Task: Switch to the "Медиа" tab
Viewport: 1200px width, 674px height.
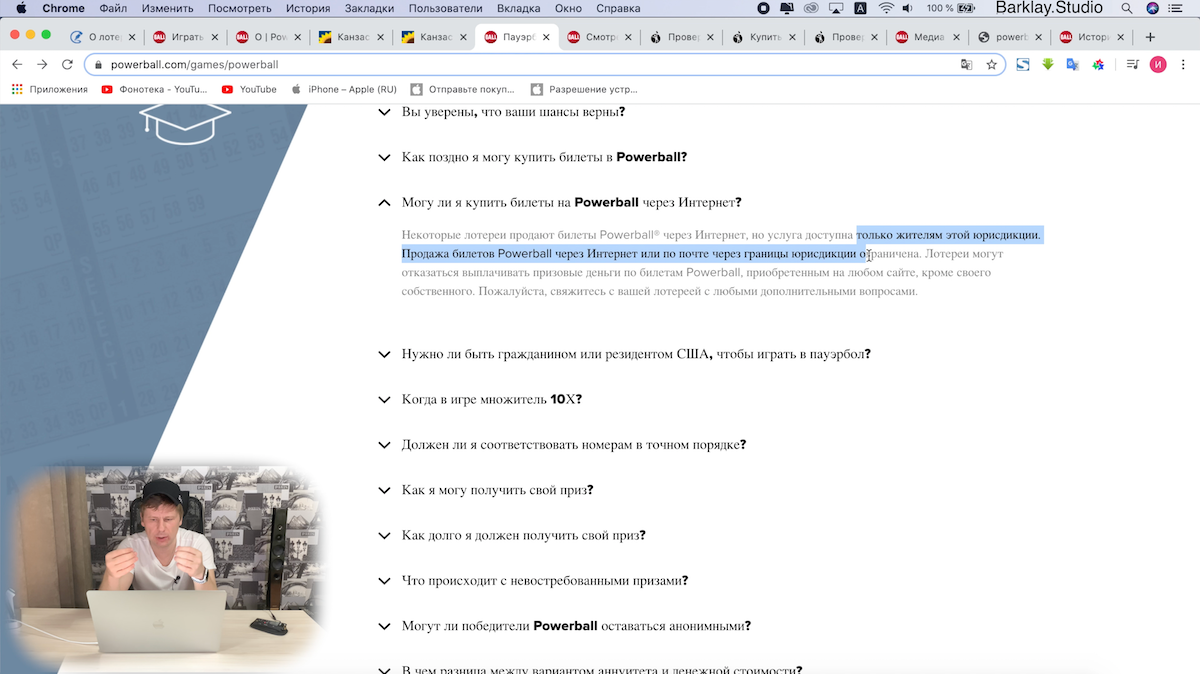Action: coord(928,37)
